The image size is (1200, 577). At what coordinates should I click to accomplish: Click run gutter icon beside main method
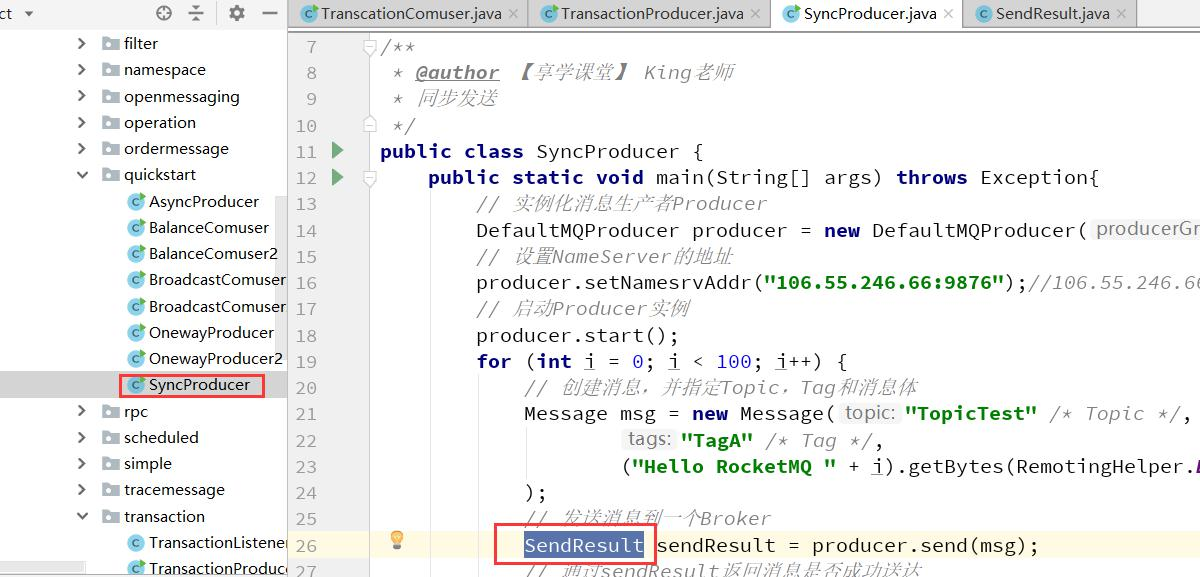[337, 177]
